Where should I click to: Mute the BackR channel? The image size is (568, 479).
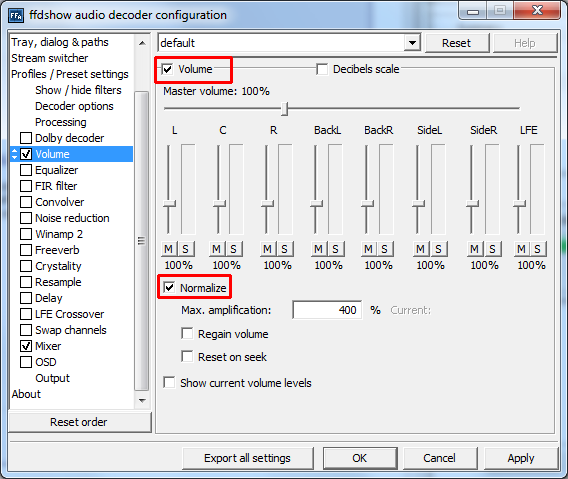pos(369,249)
